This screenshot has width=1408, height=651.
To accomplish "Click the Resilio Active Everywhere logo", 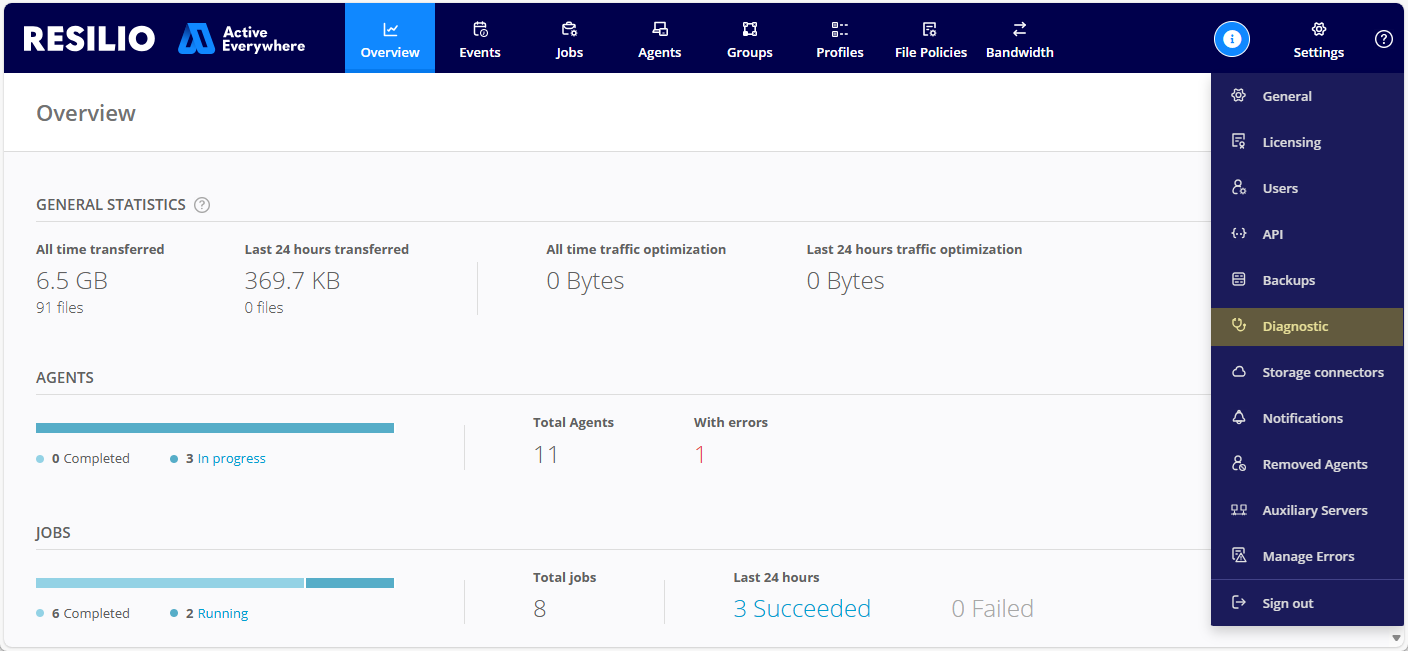I will [164, 38].
